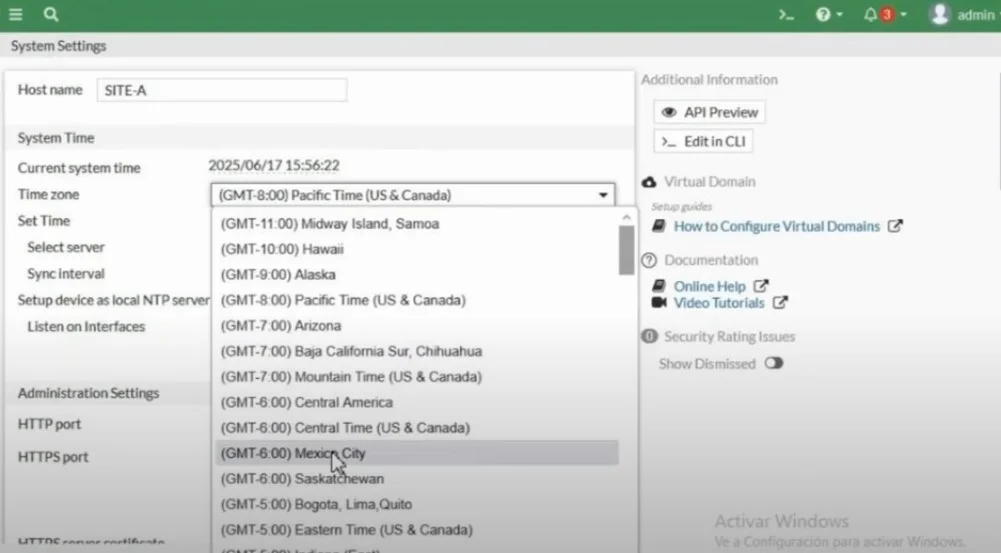Select the Hawaii time zone option
Viewport: 1001px width, 553px height.
(416, 249)
